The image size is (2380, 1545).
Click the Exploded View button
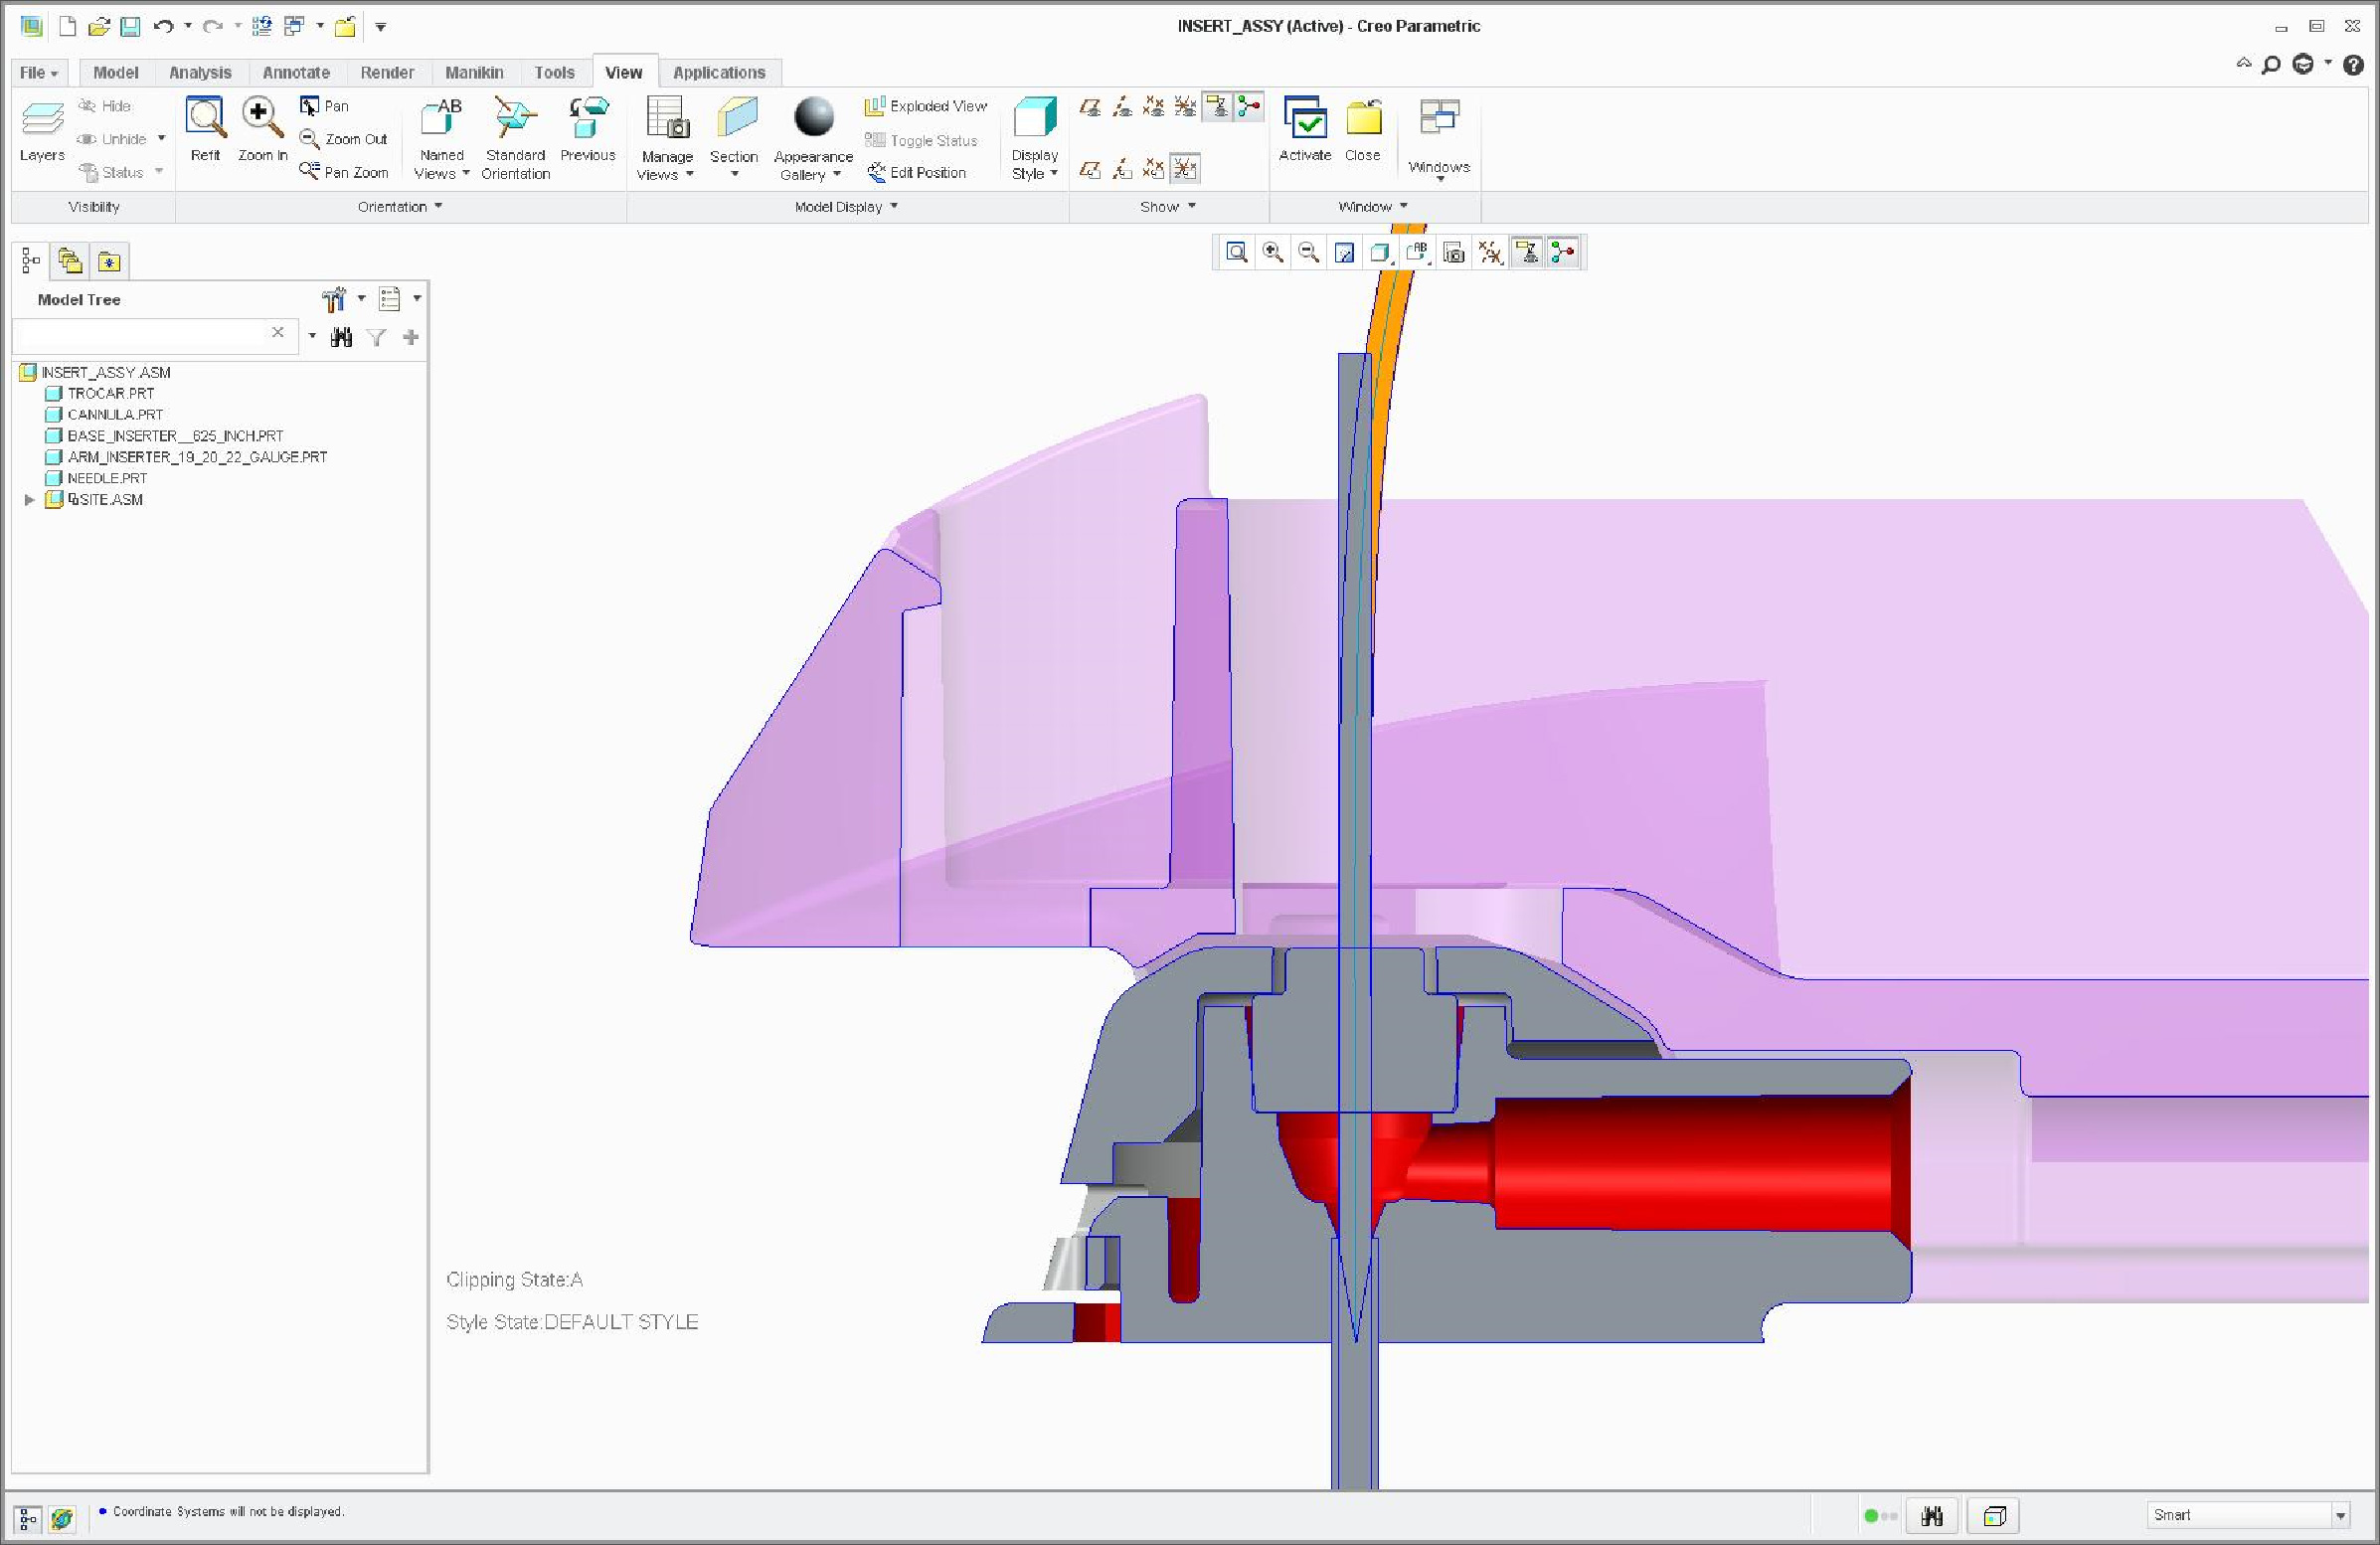point(926,106)
